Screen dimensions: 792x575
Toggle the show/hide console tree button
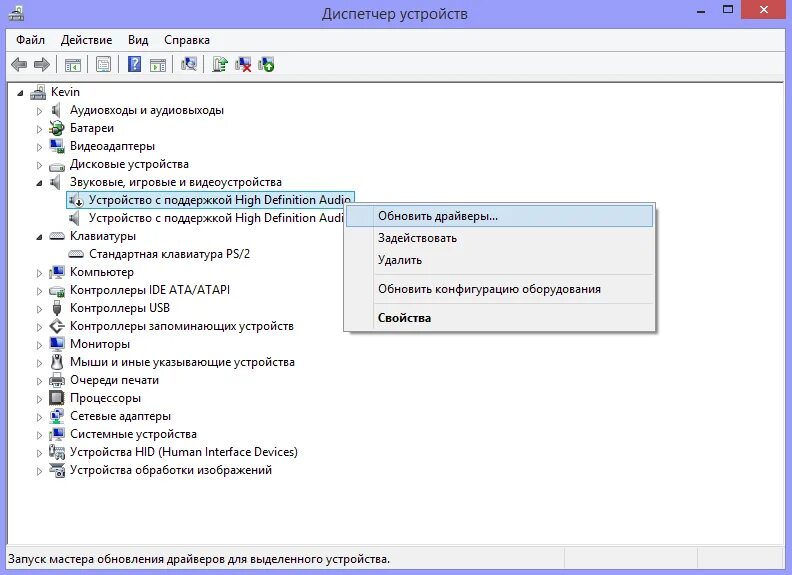click(73, 65)
